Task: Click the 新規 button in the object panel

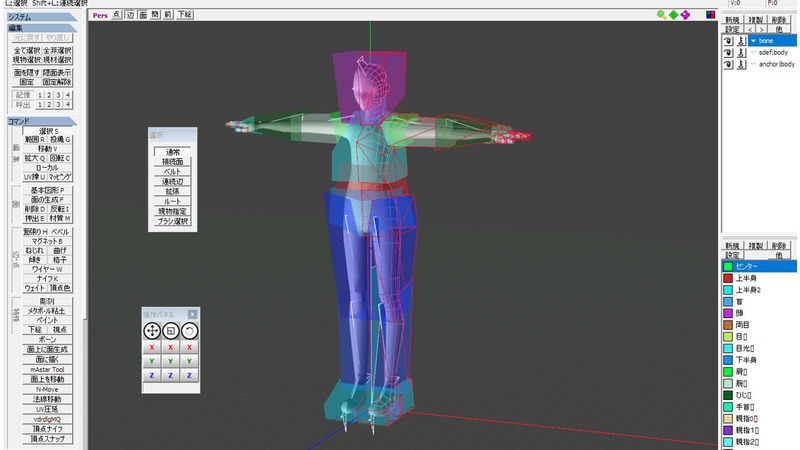Action: (733, 20)
